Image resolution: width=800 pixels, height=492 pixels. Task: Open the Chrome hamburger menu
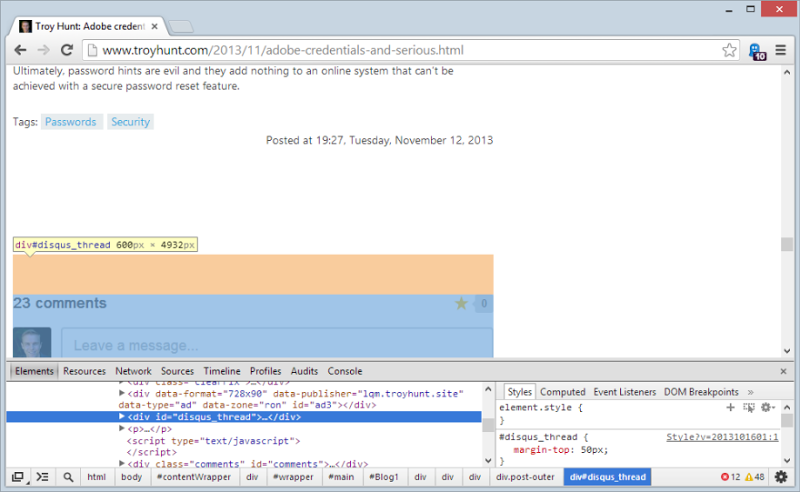pos(781,50)
